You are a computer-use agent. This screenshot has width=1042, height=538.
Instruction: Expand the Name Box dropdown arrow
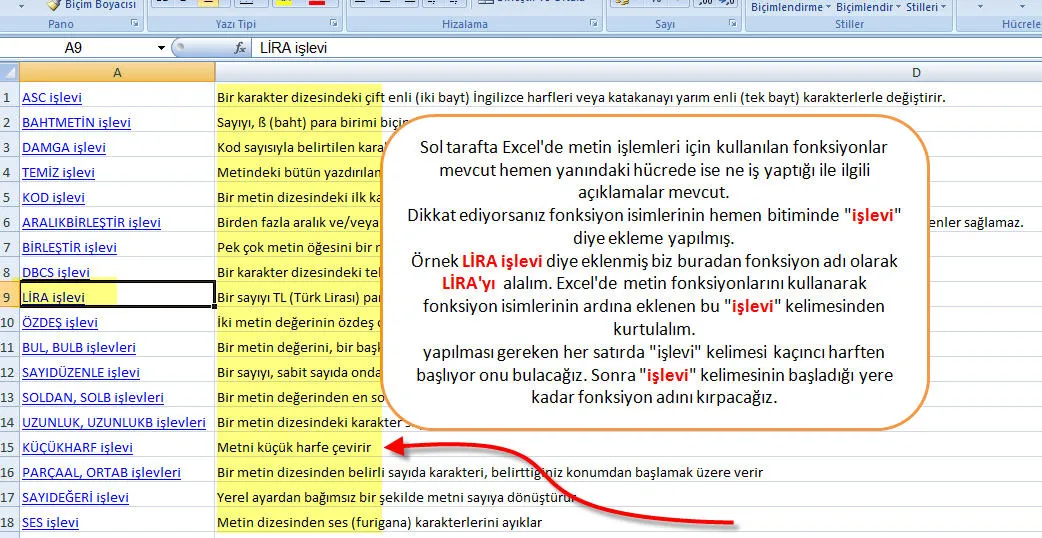[x=161, y=47]
